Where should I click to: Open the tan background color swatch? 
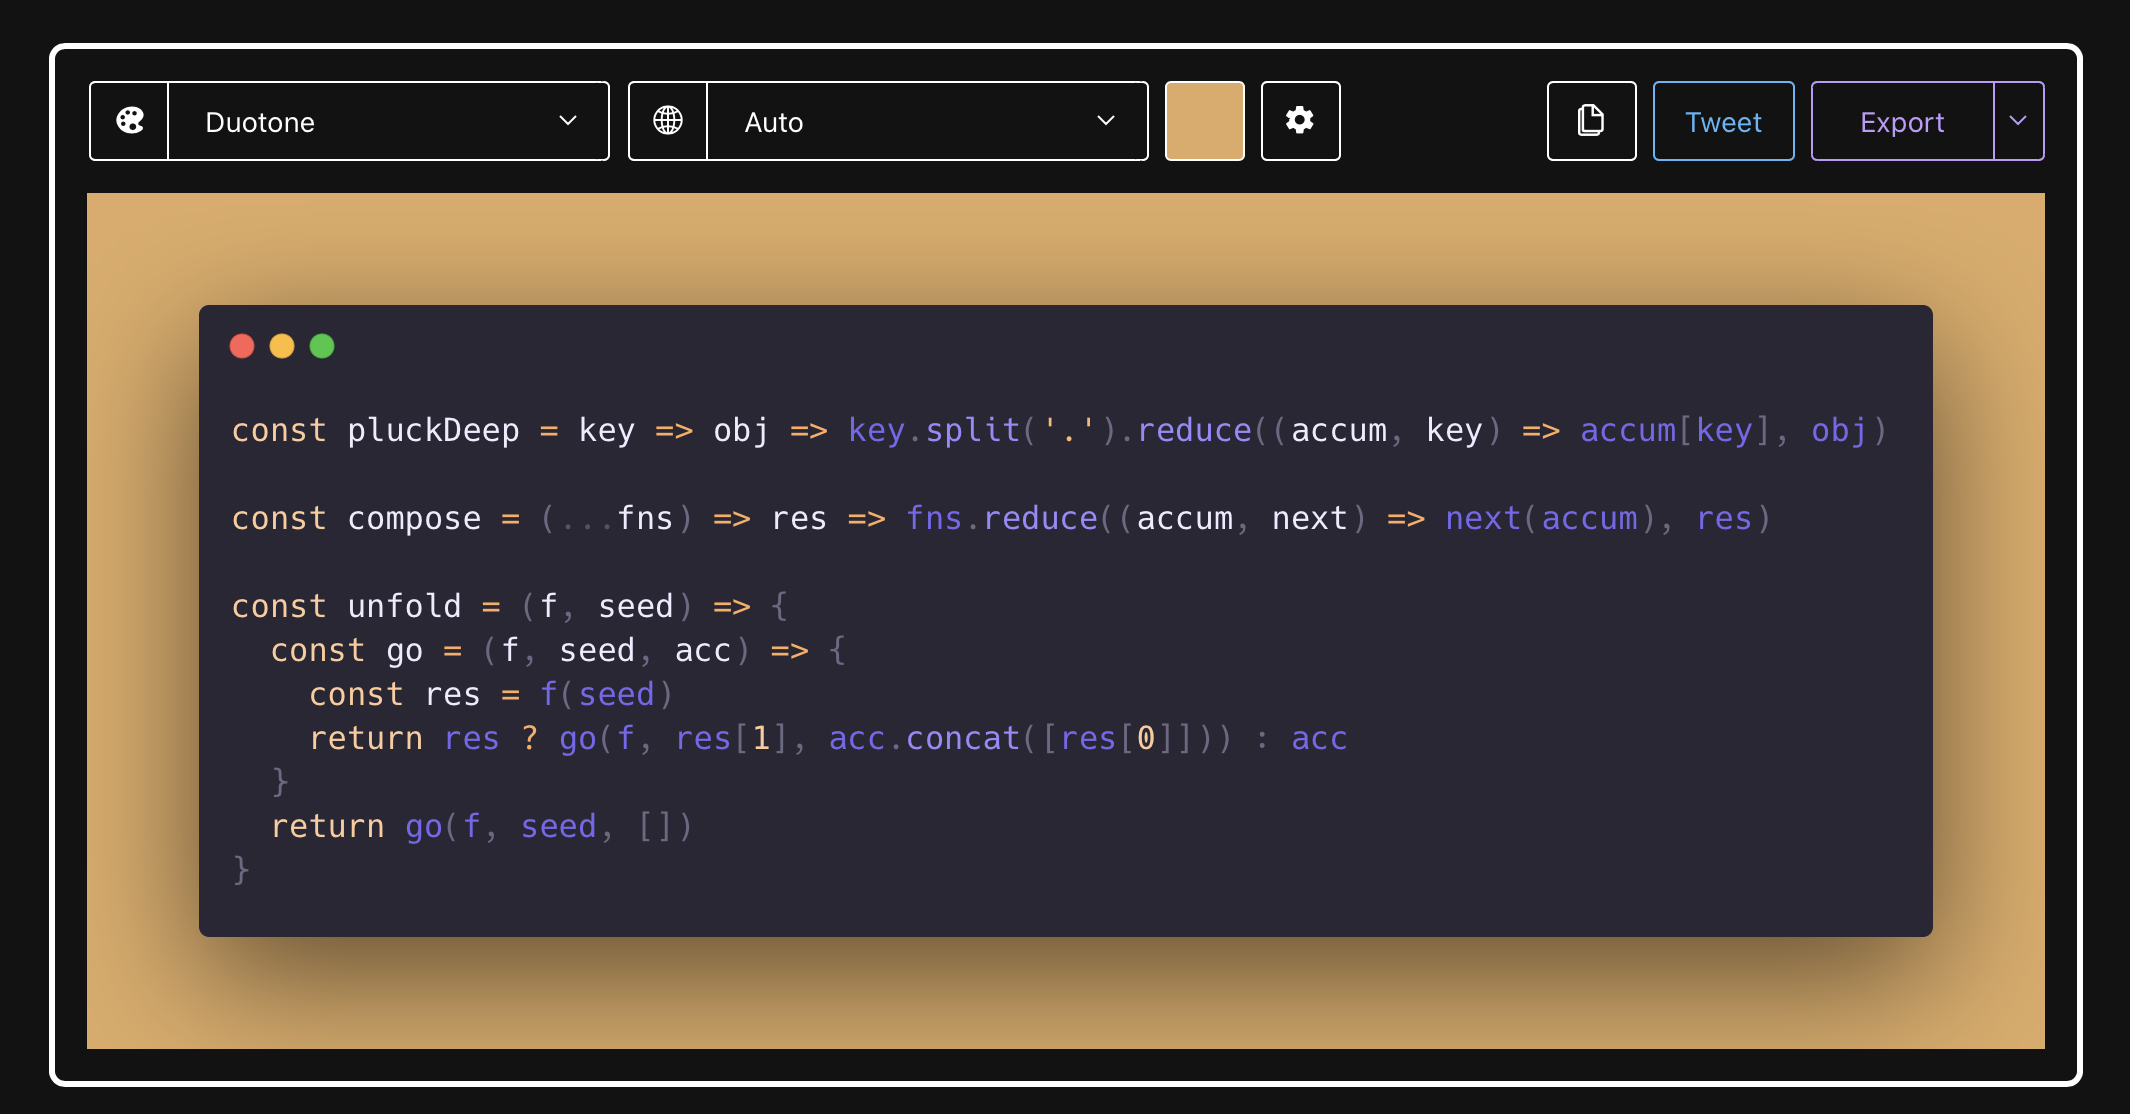tap(1204, 121)
